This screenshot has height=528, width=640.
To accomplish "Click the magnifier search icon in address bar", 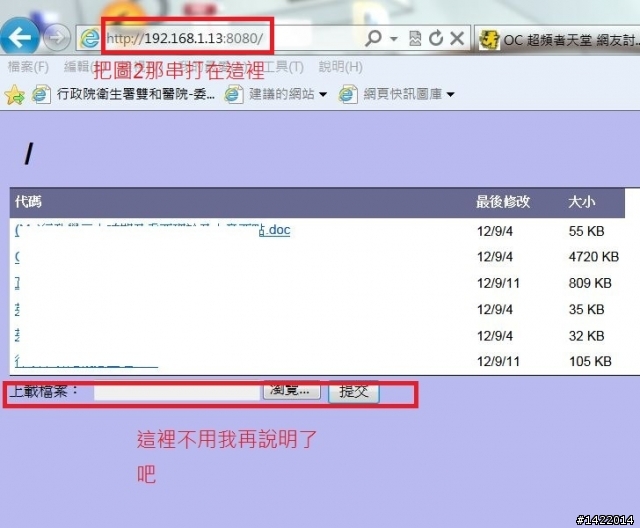I will point(373,38).
